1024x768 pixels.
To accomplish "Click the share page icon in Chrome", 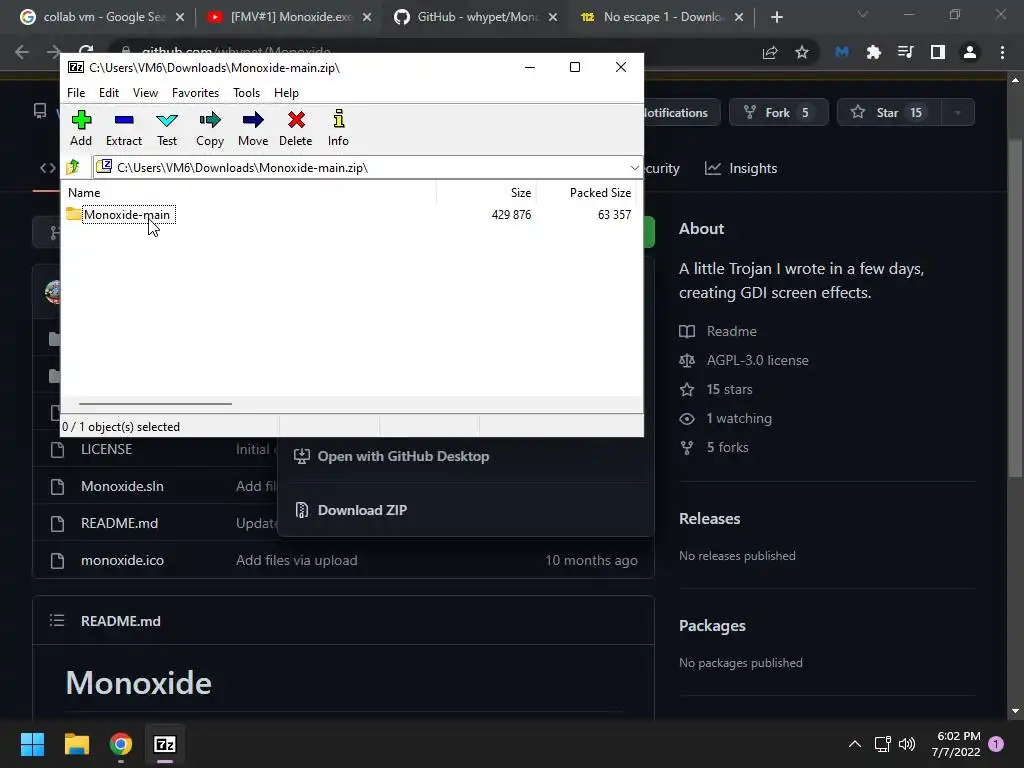I will click(770, 52).
